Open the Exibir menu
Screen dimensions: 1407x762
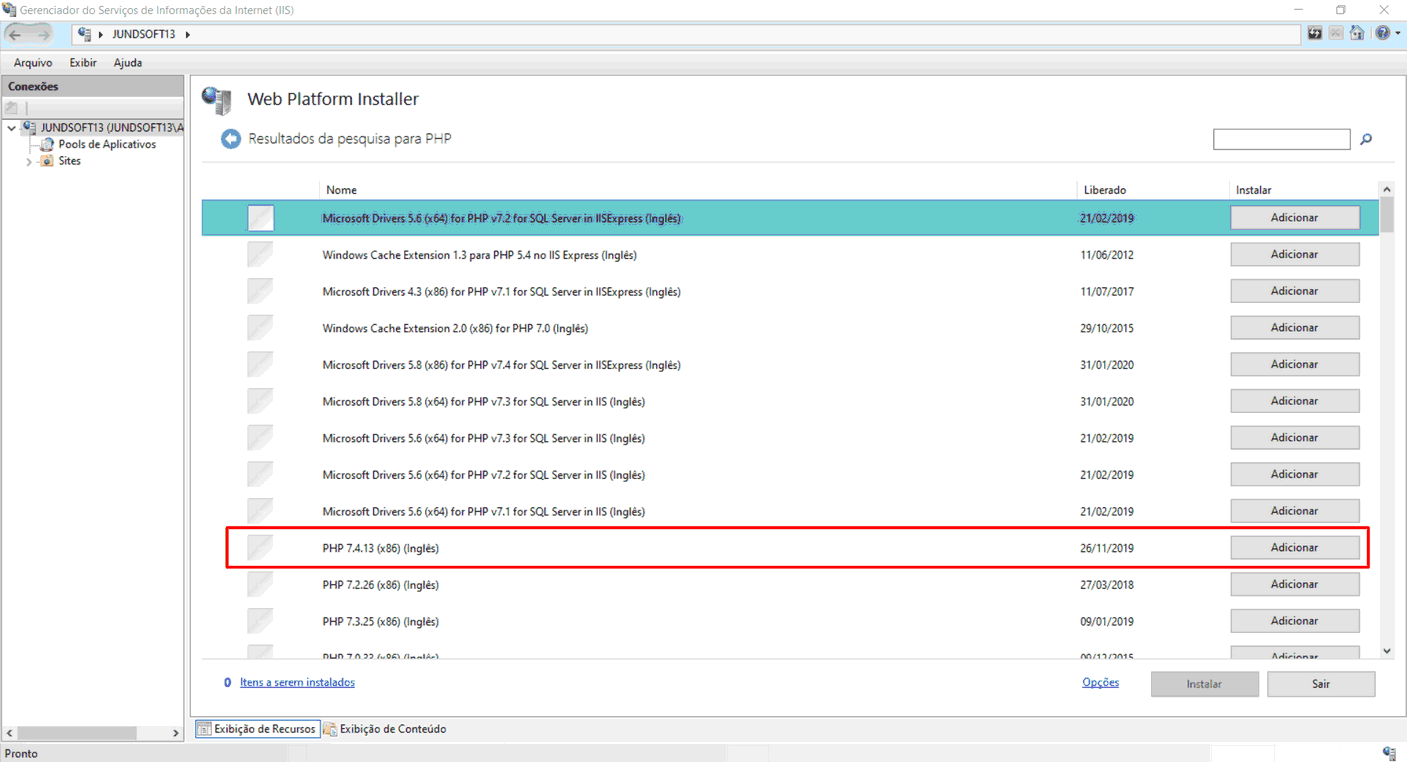click(x=83, y=63)
